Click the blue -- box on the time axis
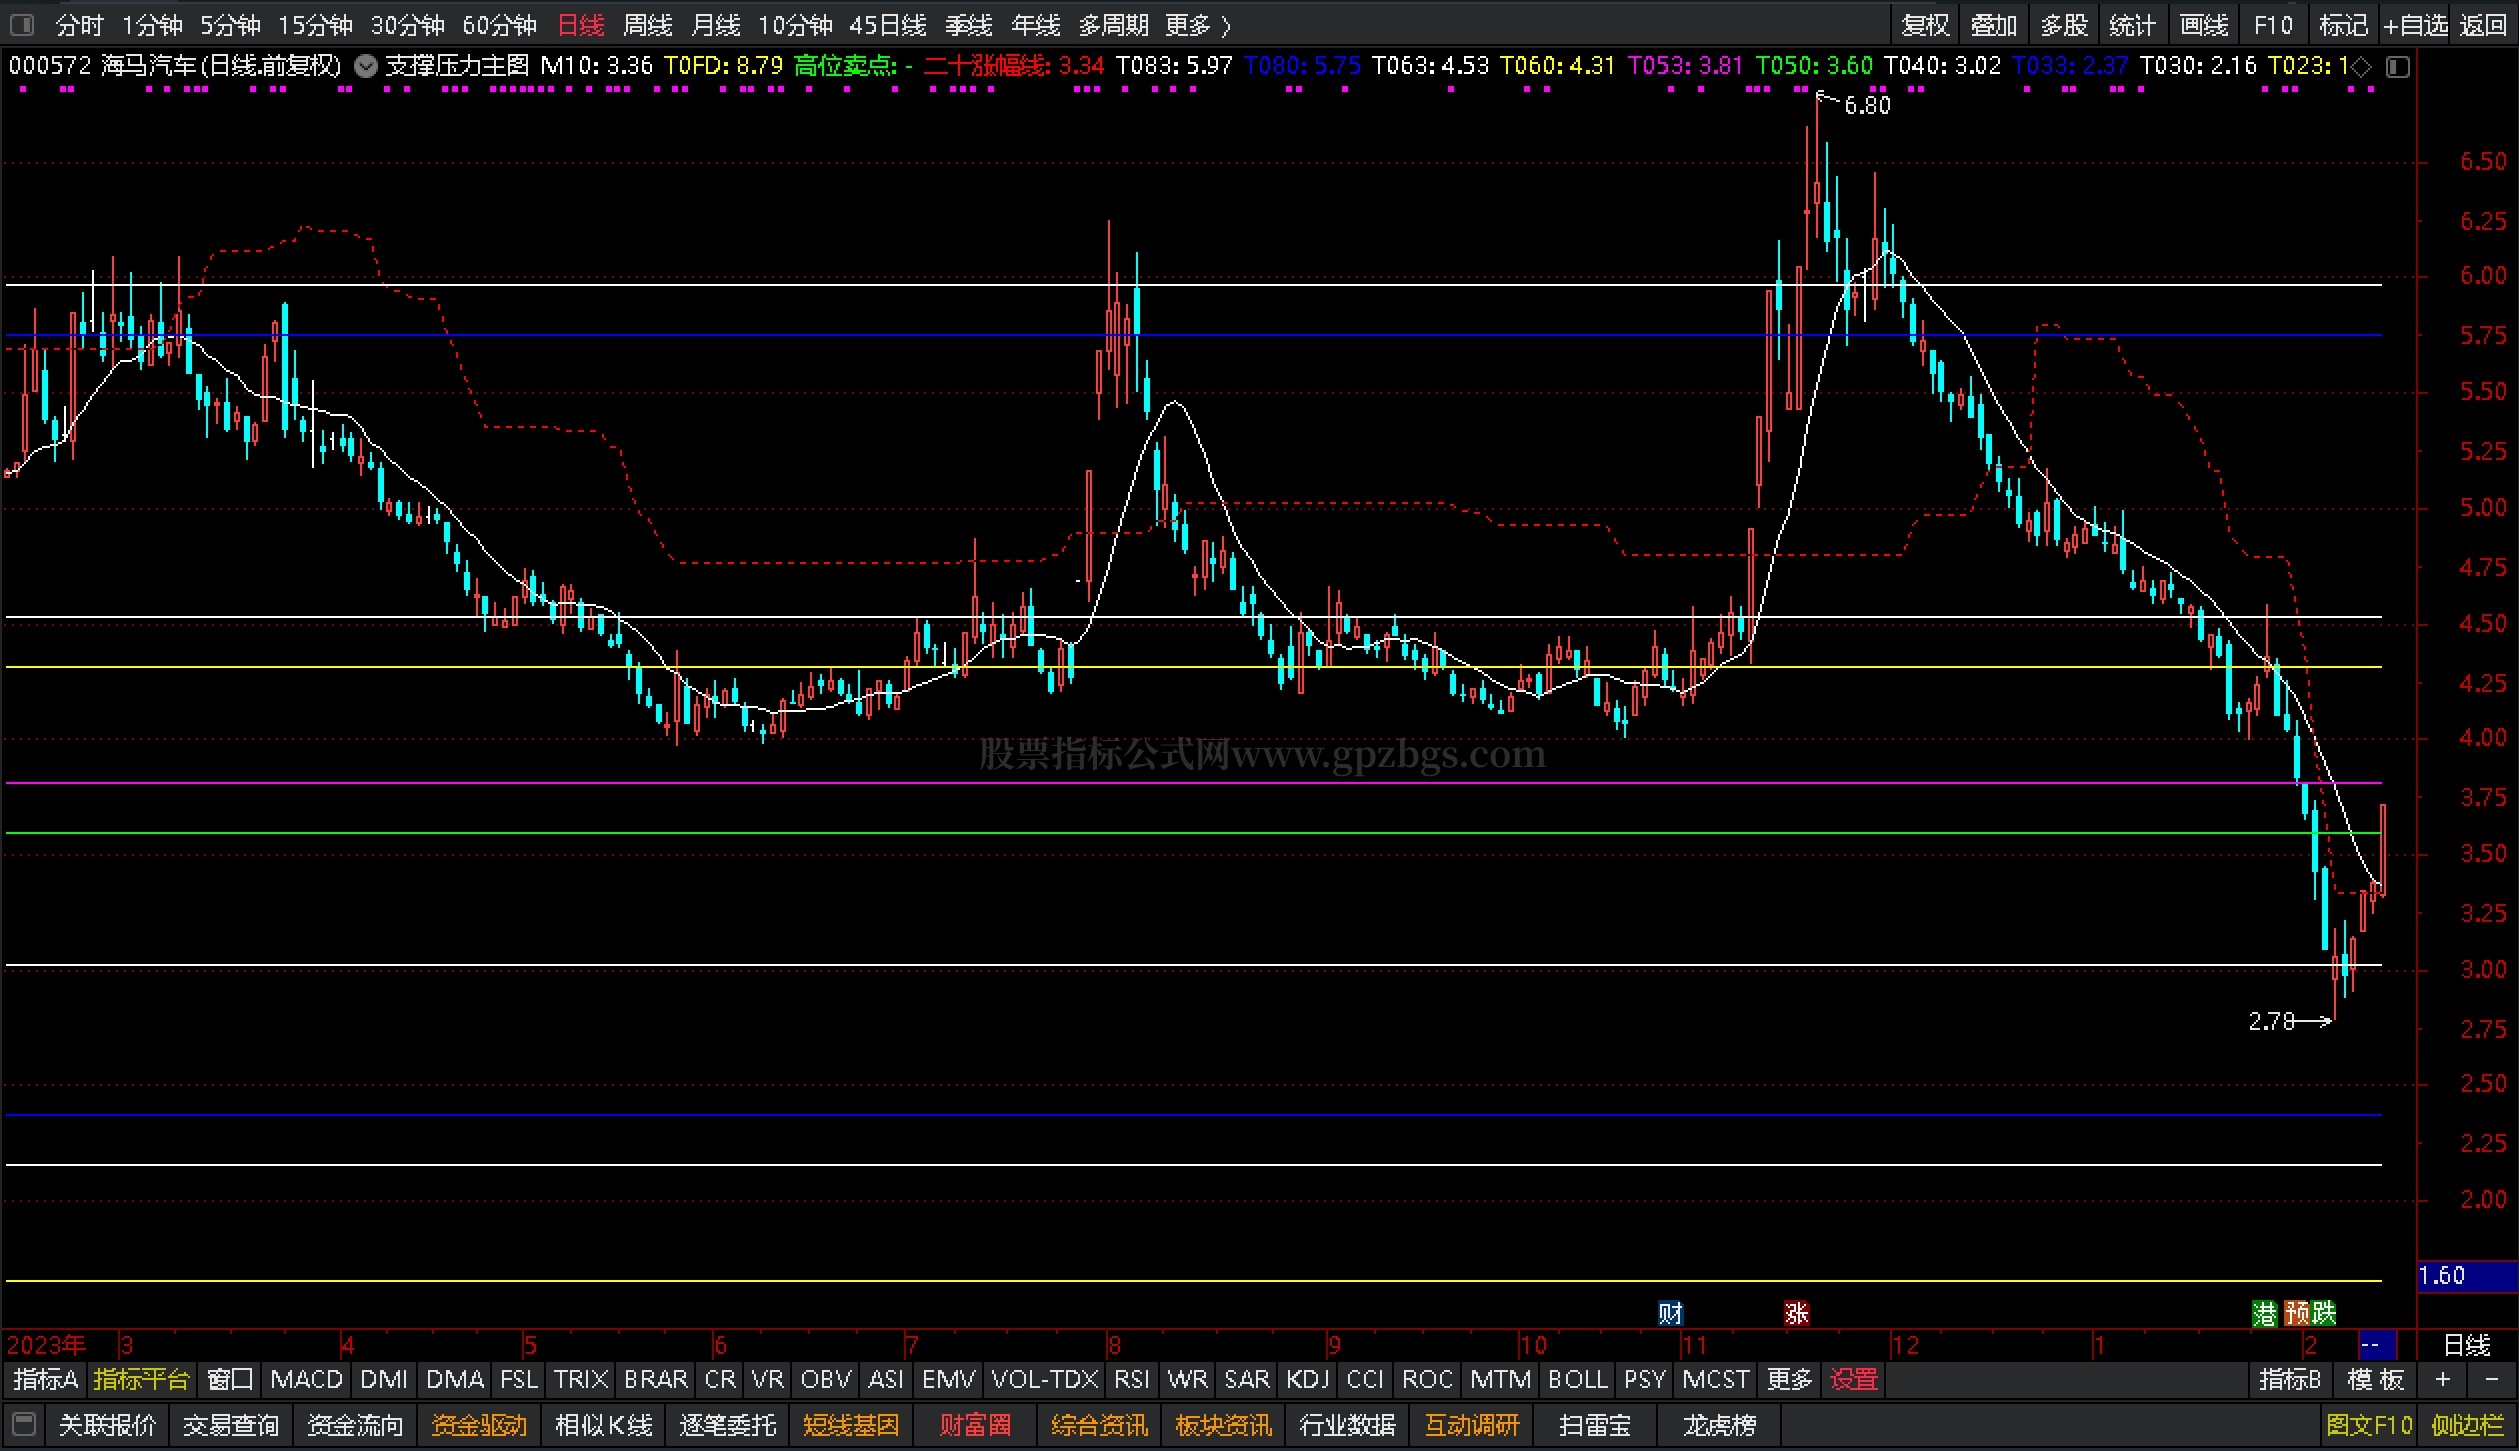 point(2377,1344)
